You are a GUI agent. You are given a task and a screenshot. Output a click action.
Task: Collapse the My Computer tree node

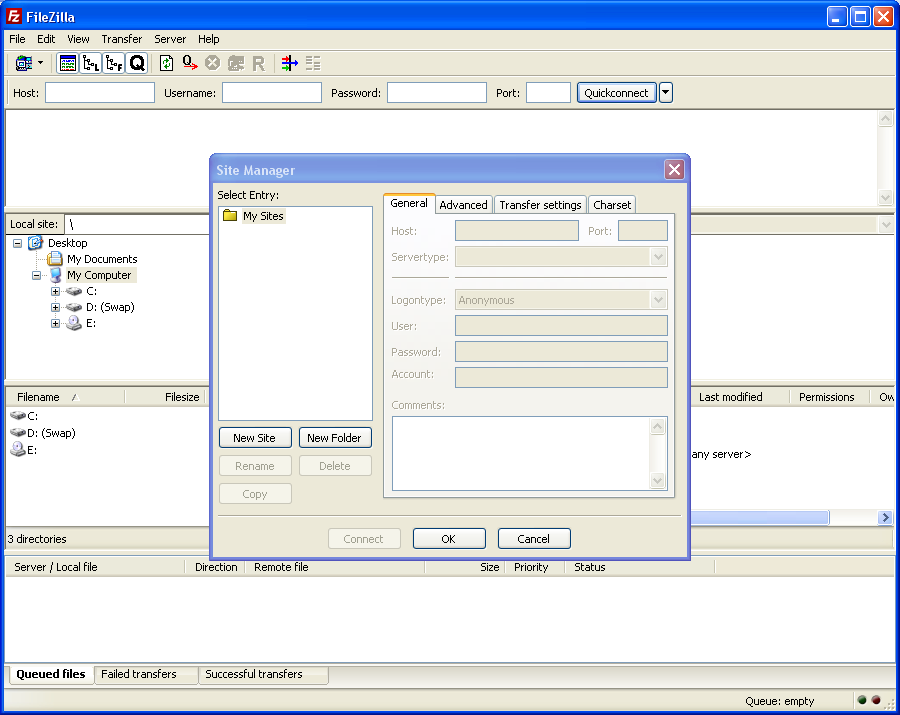(x=36, y=275)
